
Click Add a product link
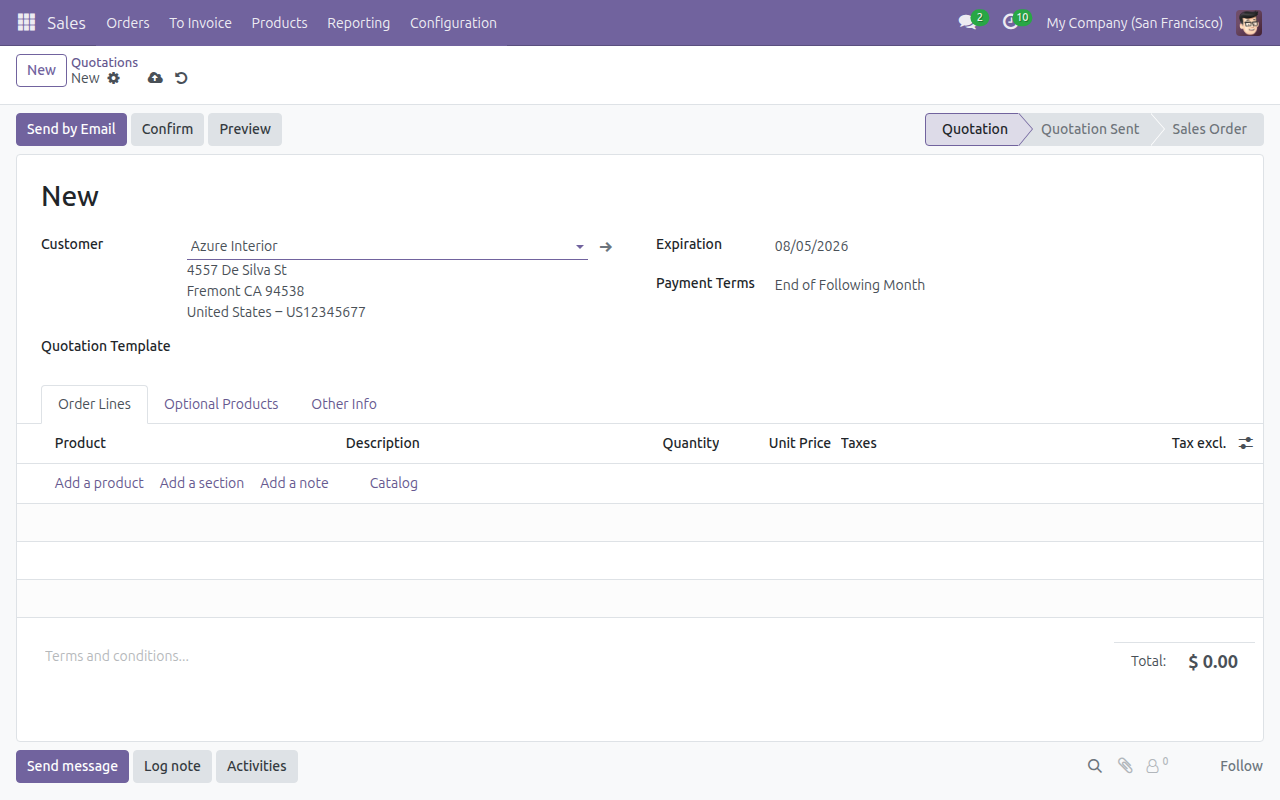pyautogui.click(x=99, y=483)
